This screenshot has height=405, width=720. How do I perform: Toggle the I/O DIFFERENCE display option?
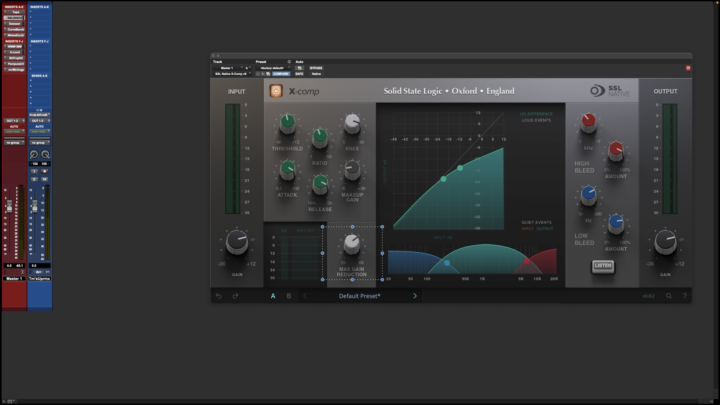pos(536,114)
